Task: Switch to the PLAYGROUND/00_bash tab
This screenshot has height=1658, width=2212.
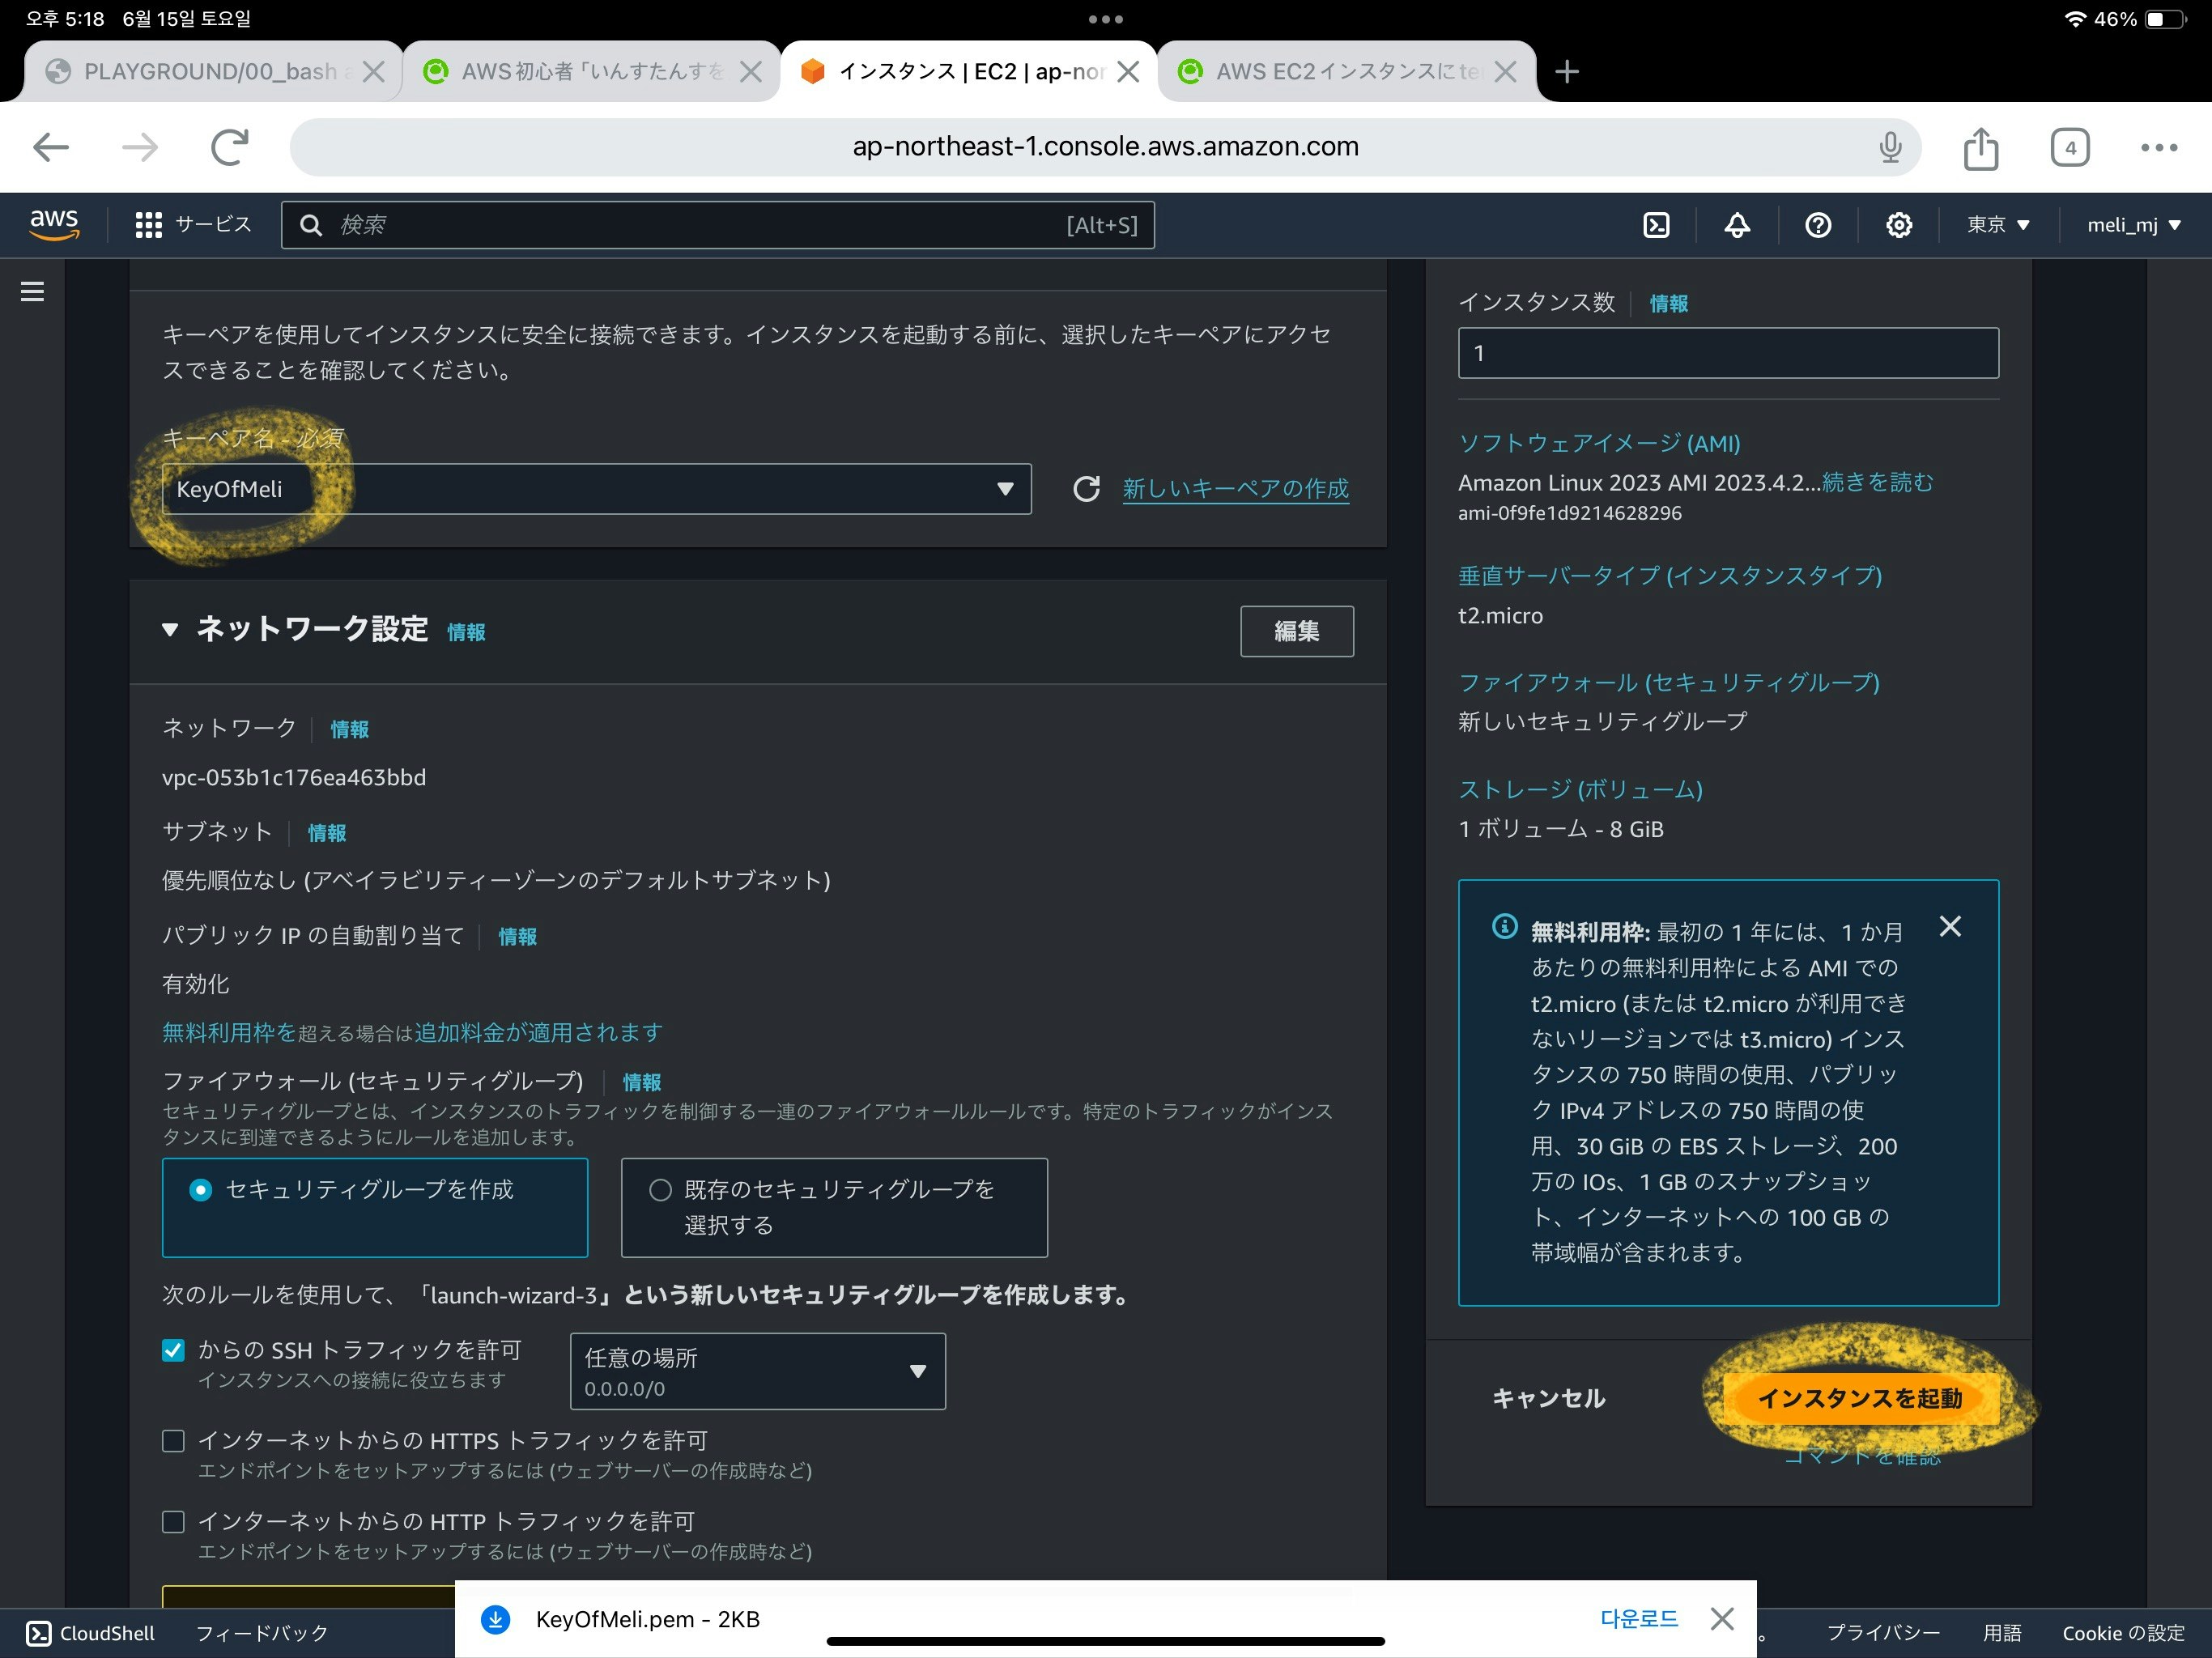Action: pyautogui.click(x=200, y=72)
